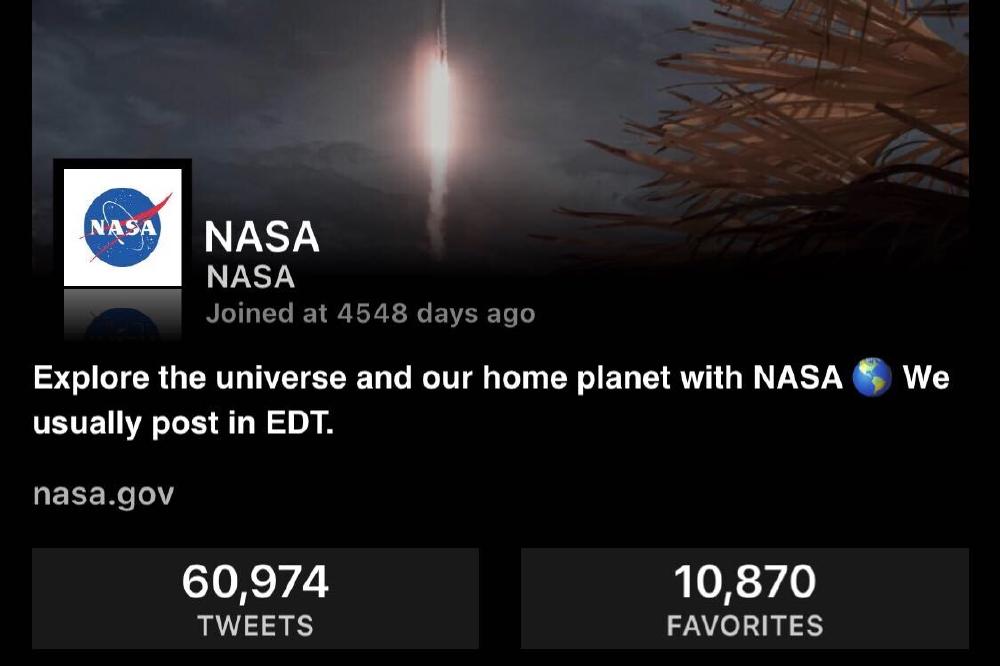Select the large white NASA display name

261,237
